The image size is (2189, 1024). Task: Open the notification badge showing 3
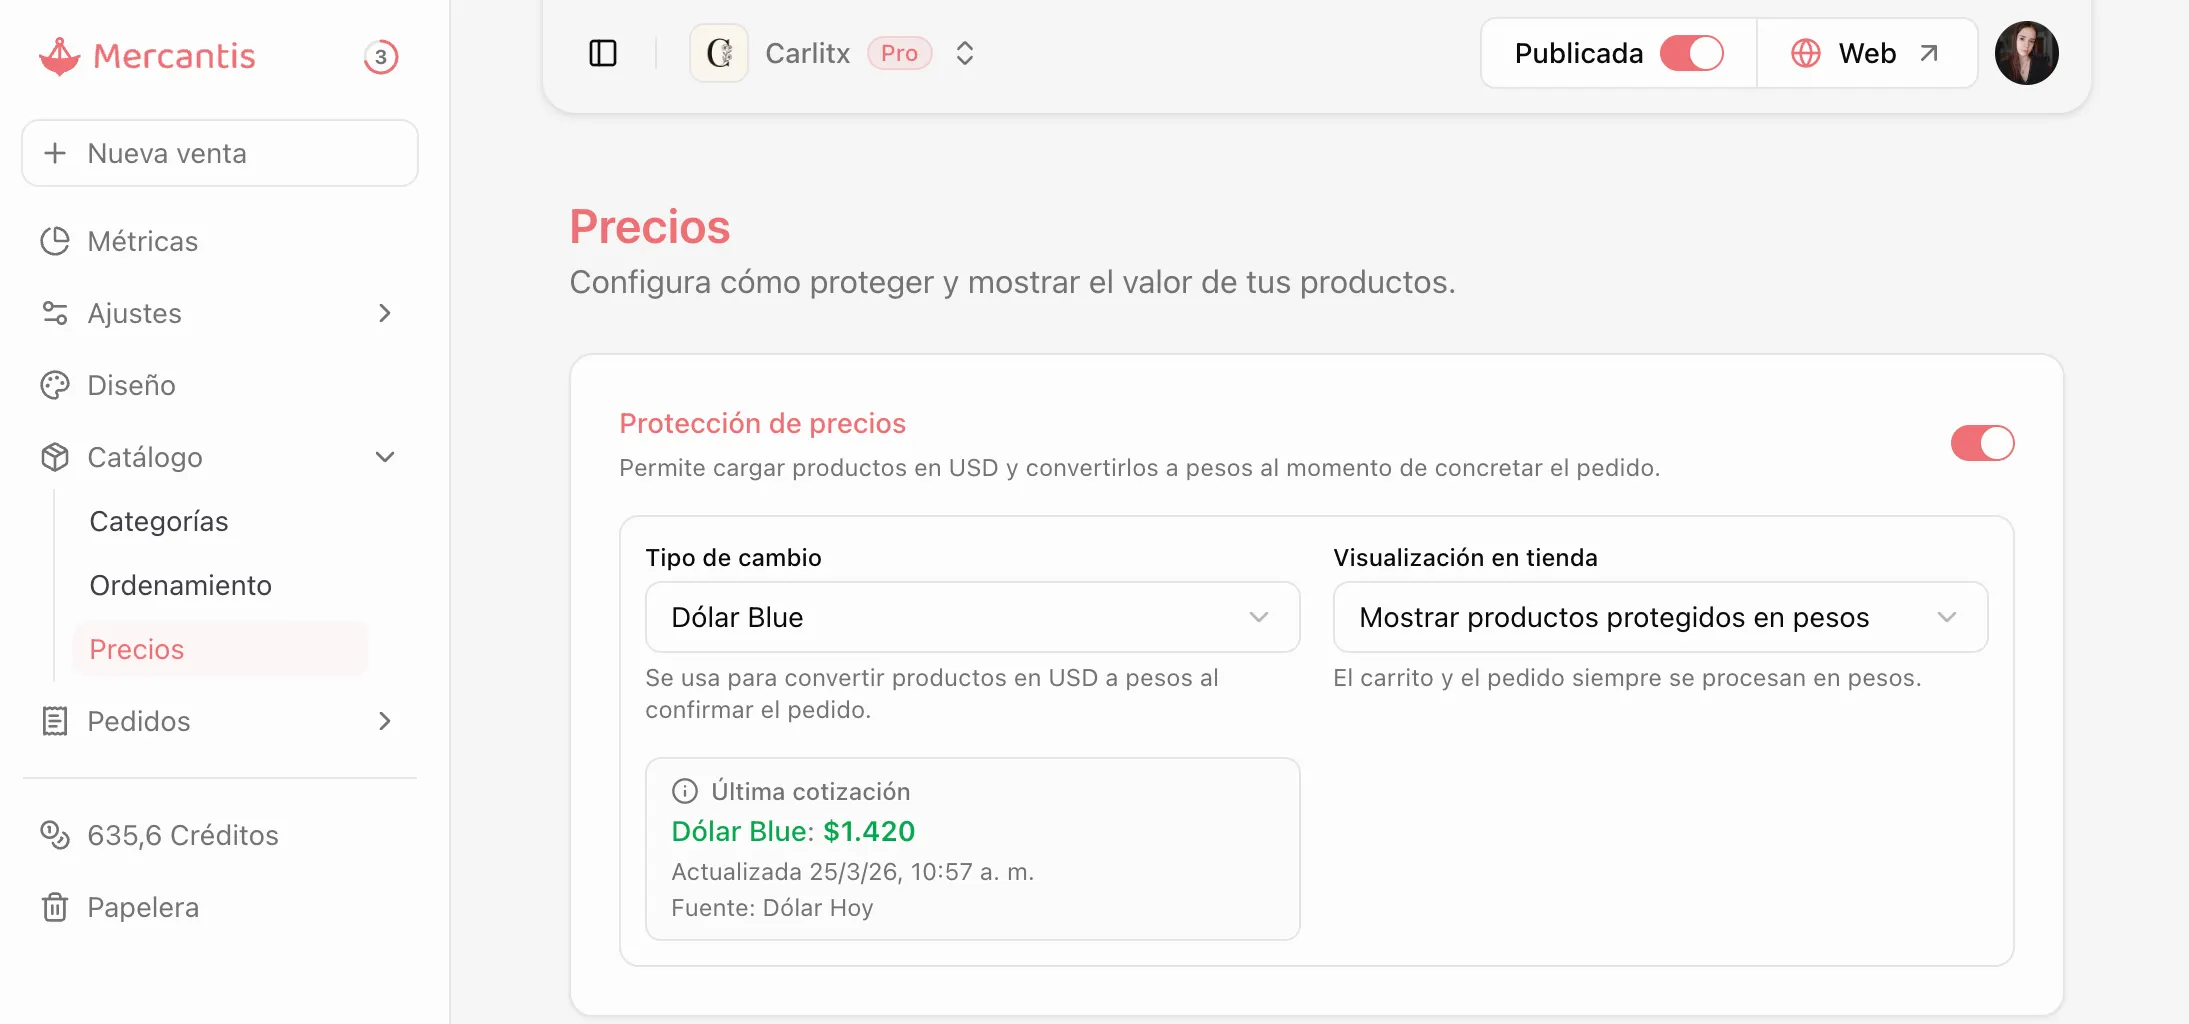(x=381, y=57)
